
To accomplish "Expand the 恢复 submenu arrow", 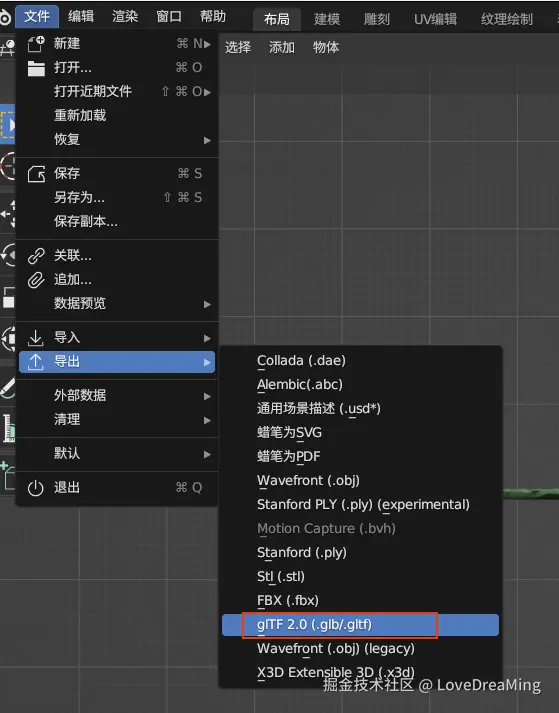I will coord(207,140).
